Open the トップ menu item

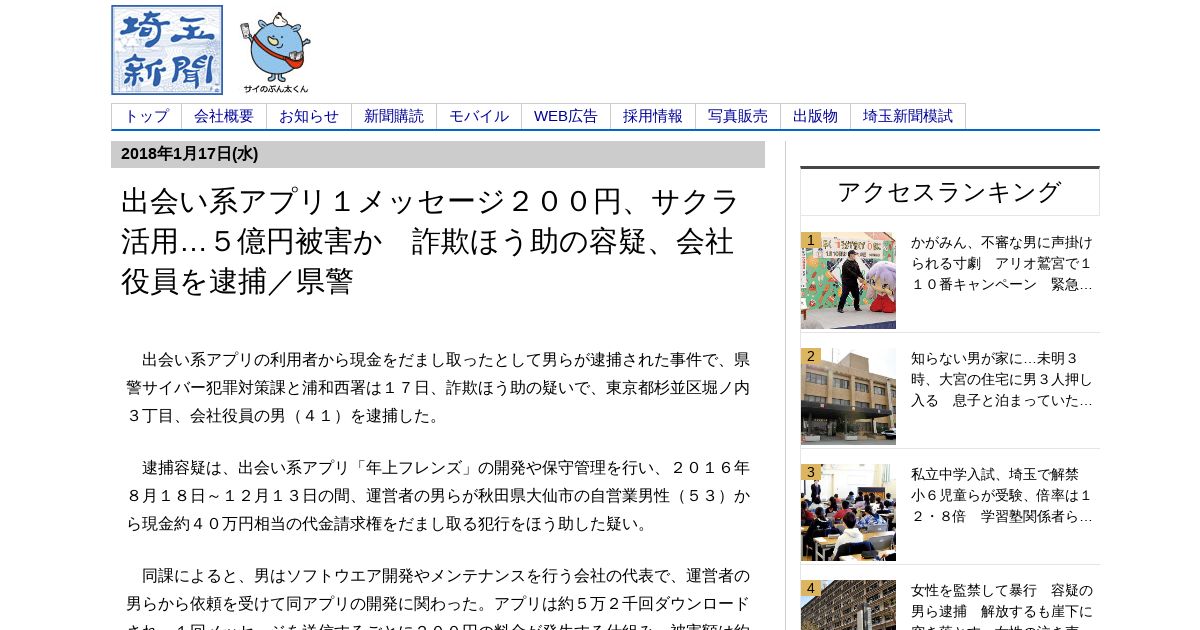click(x=146, y=116)
